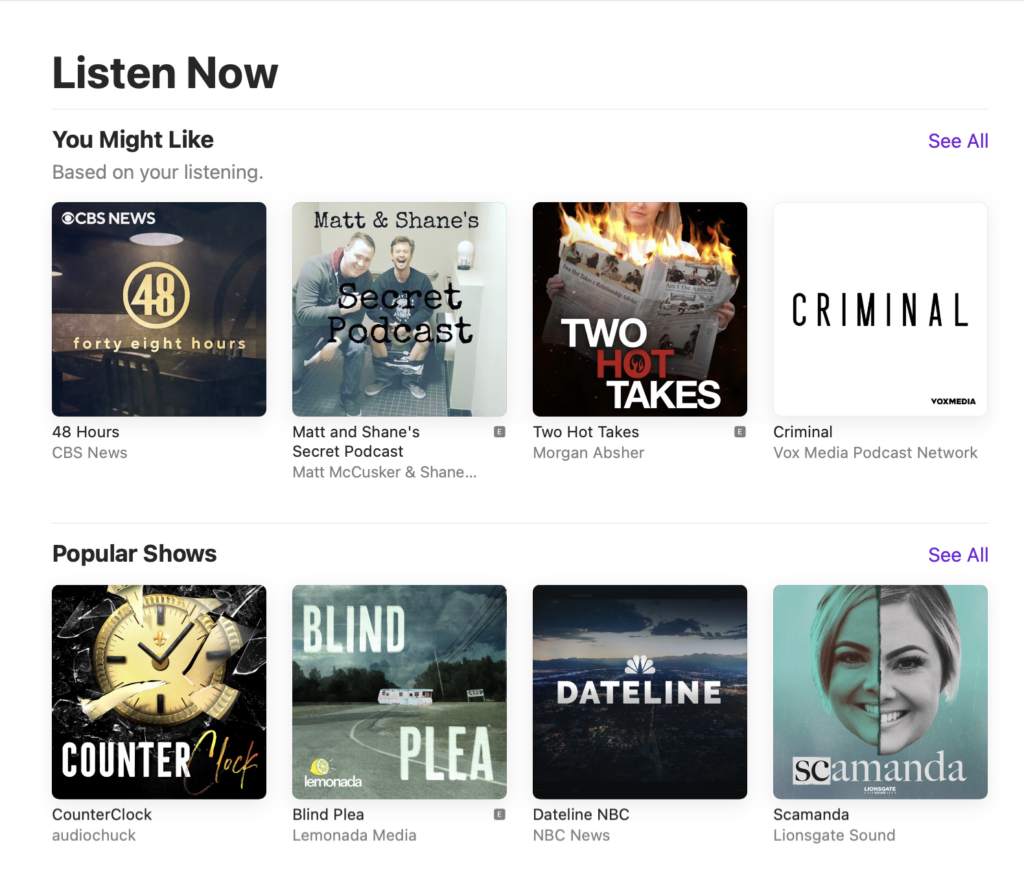Screen dimensions: 1024x872
Task: Open the CounterClock podcast artwork
Action: (159, 692)
